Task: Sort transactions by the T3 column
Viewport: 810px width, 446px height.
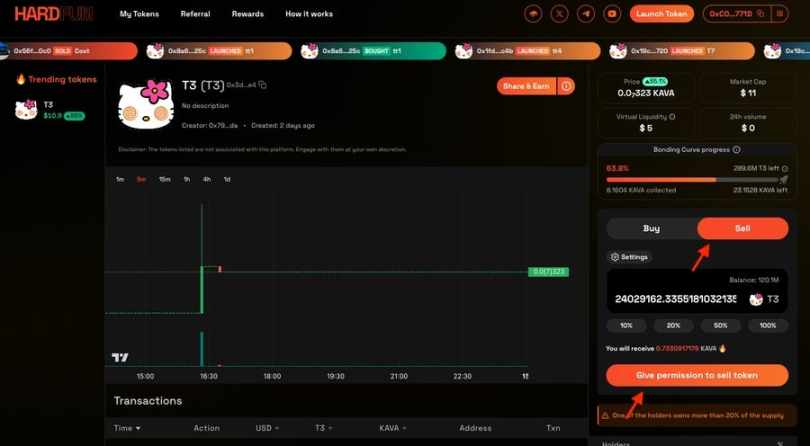Action: [323, 428]
